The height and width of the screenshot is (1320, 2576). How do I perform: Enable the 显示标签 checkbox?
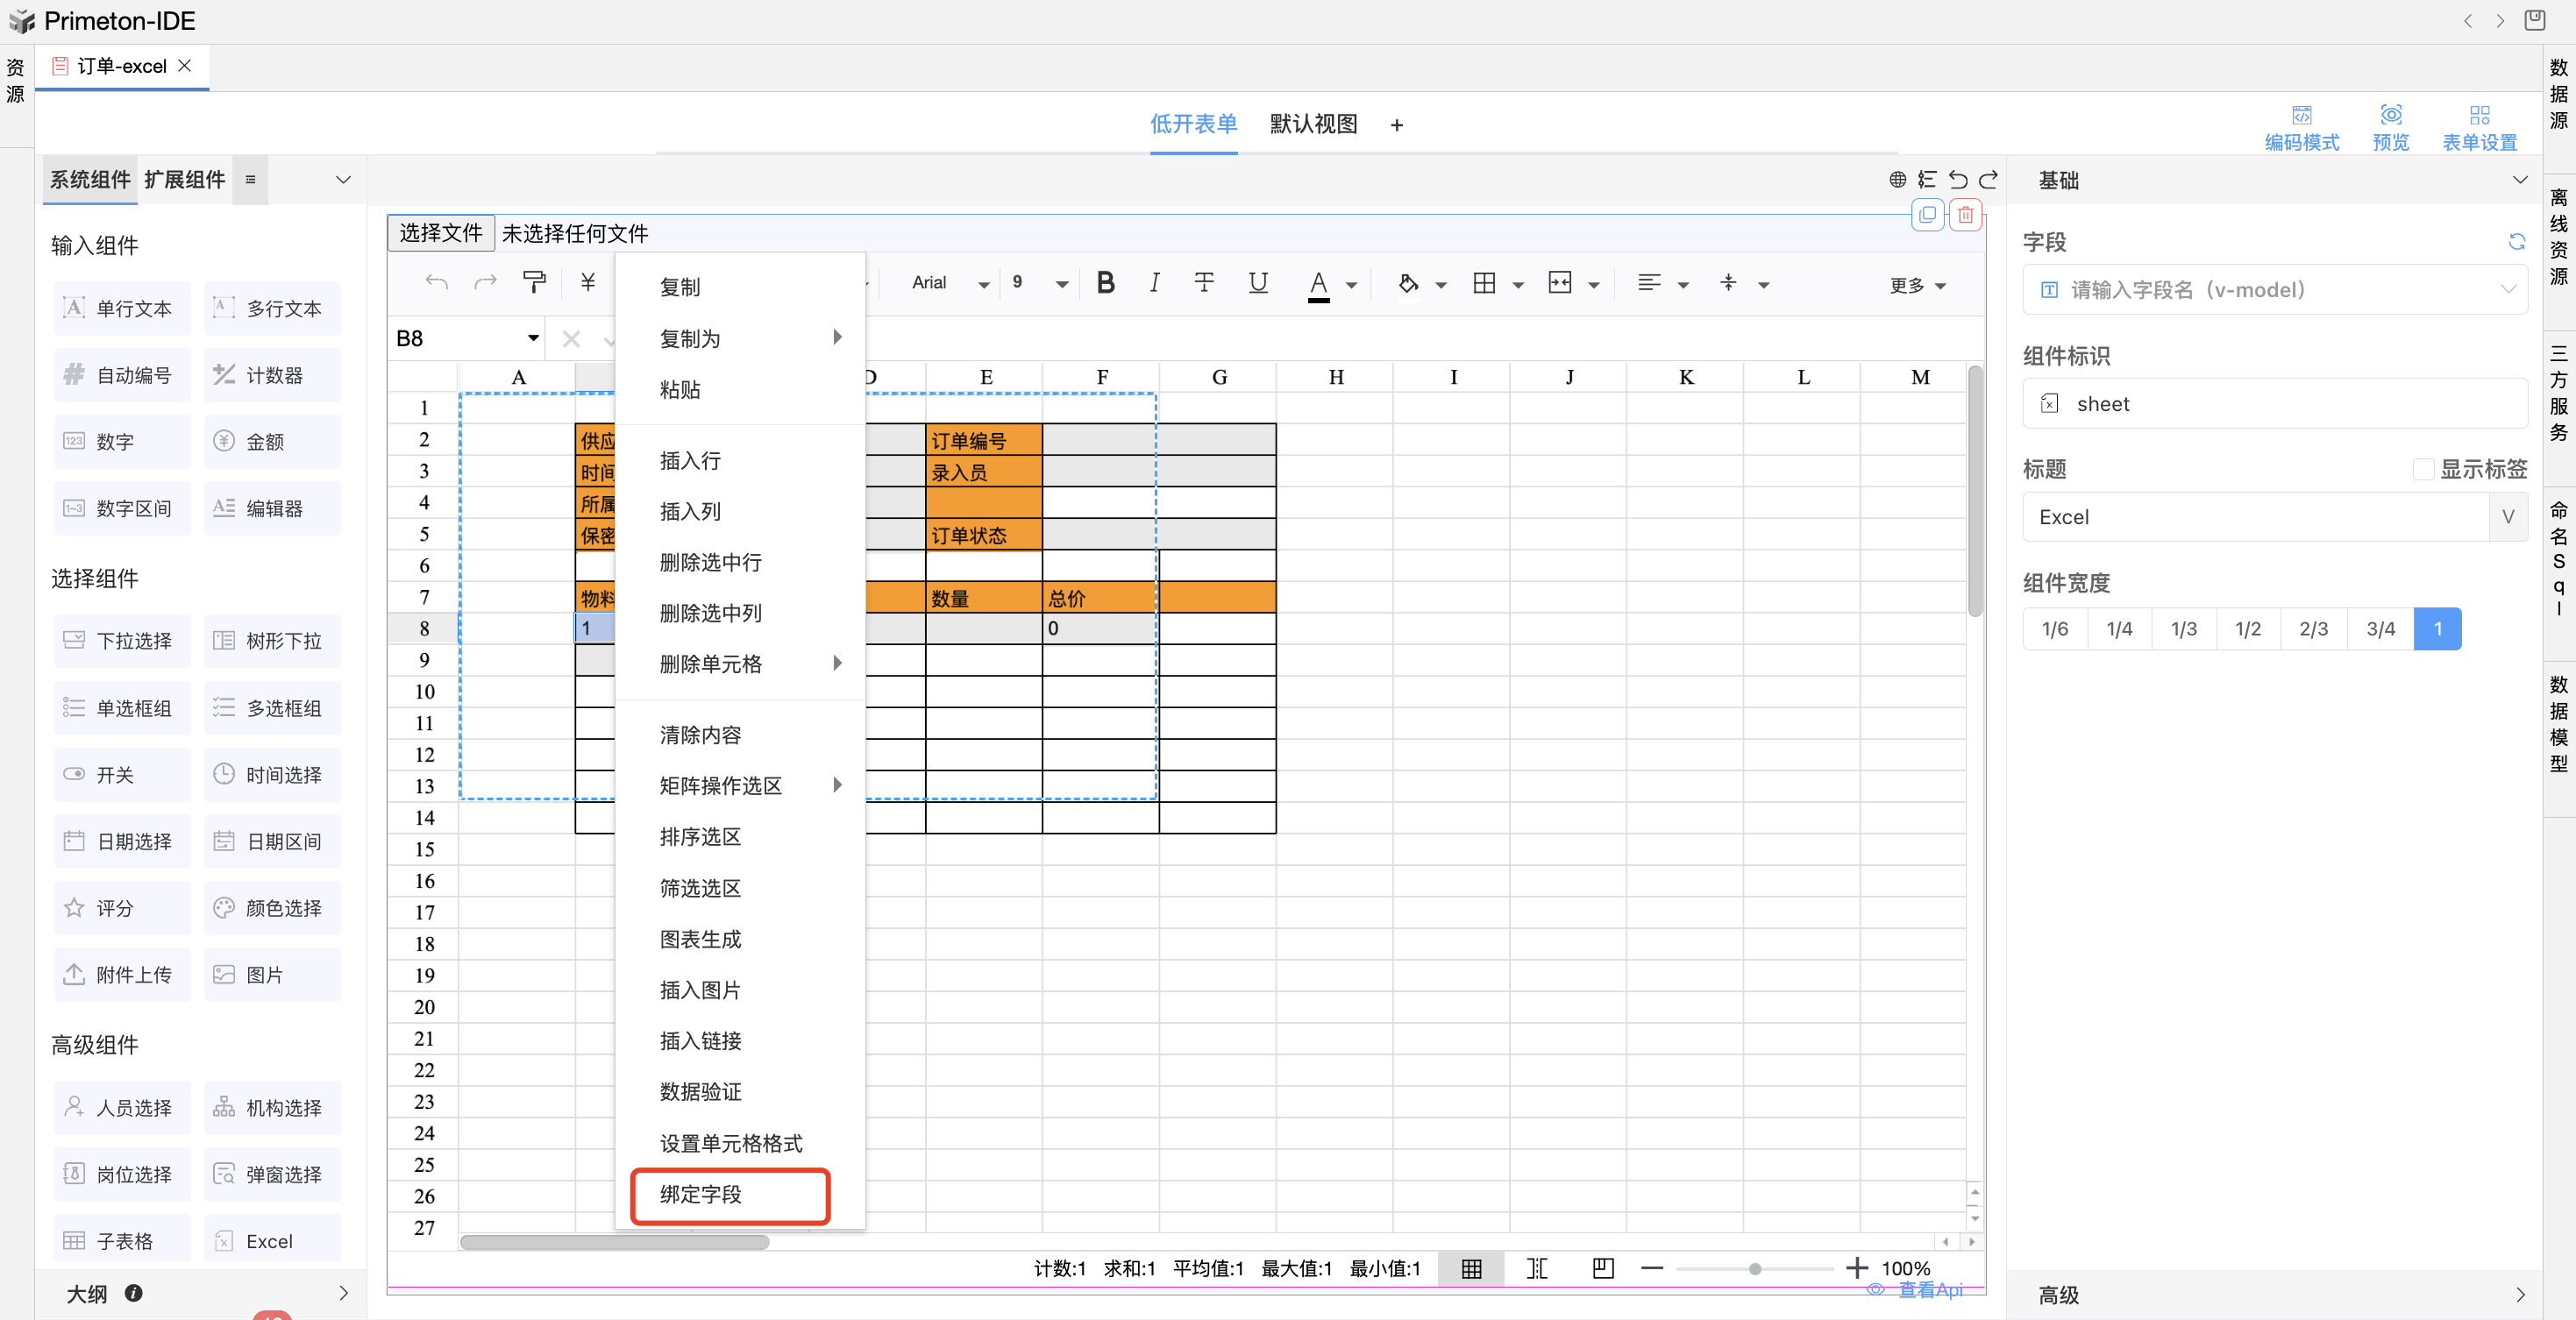[x=2423, y=469]
